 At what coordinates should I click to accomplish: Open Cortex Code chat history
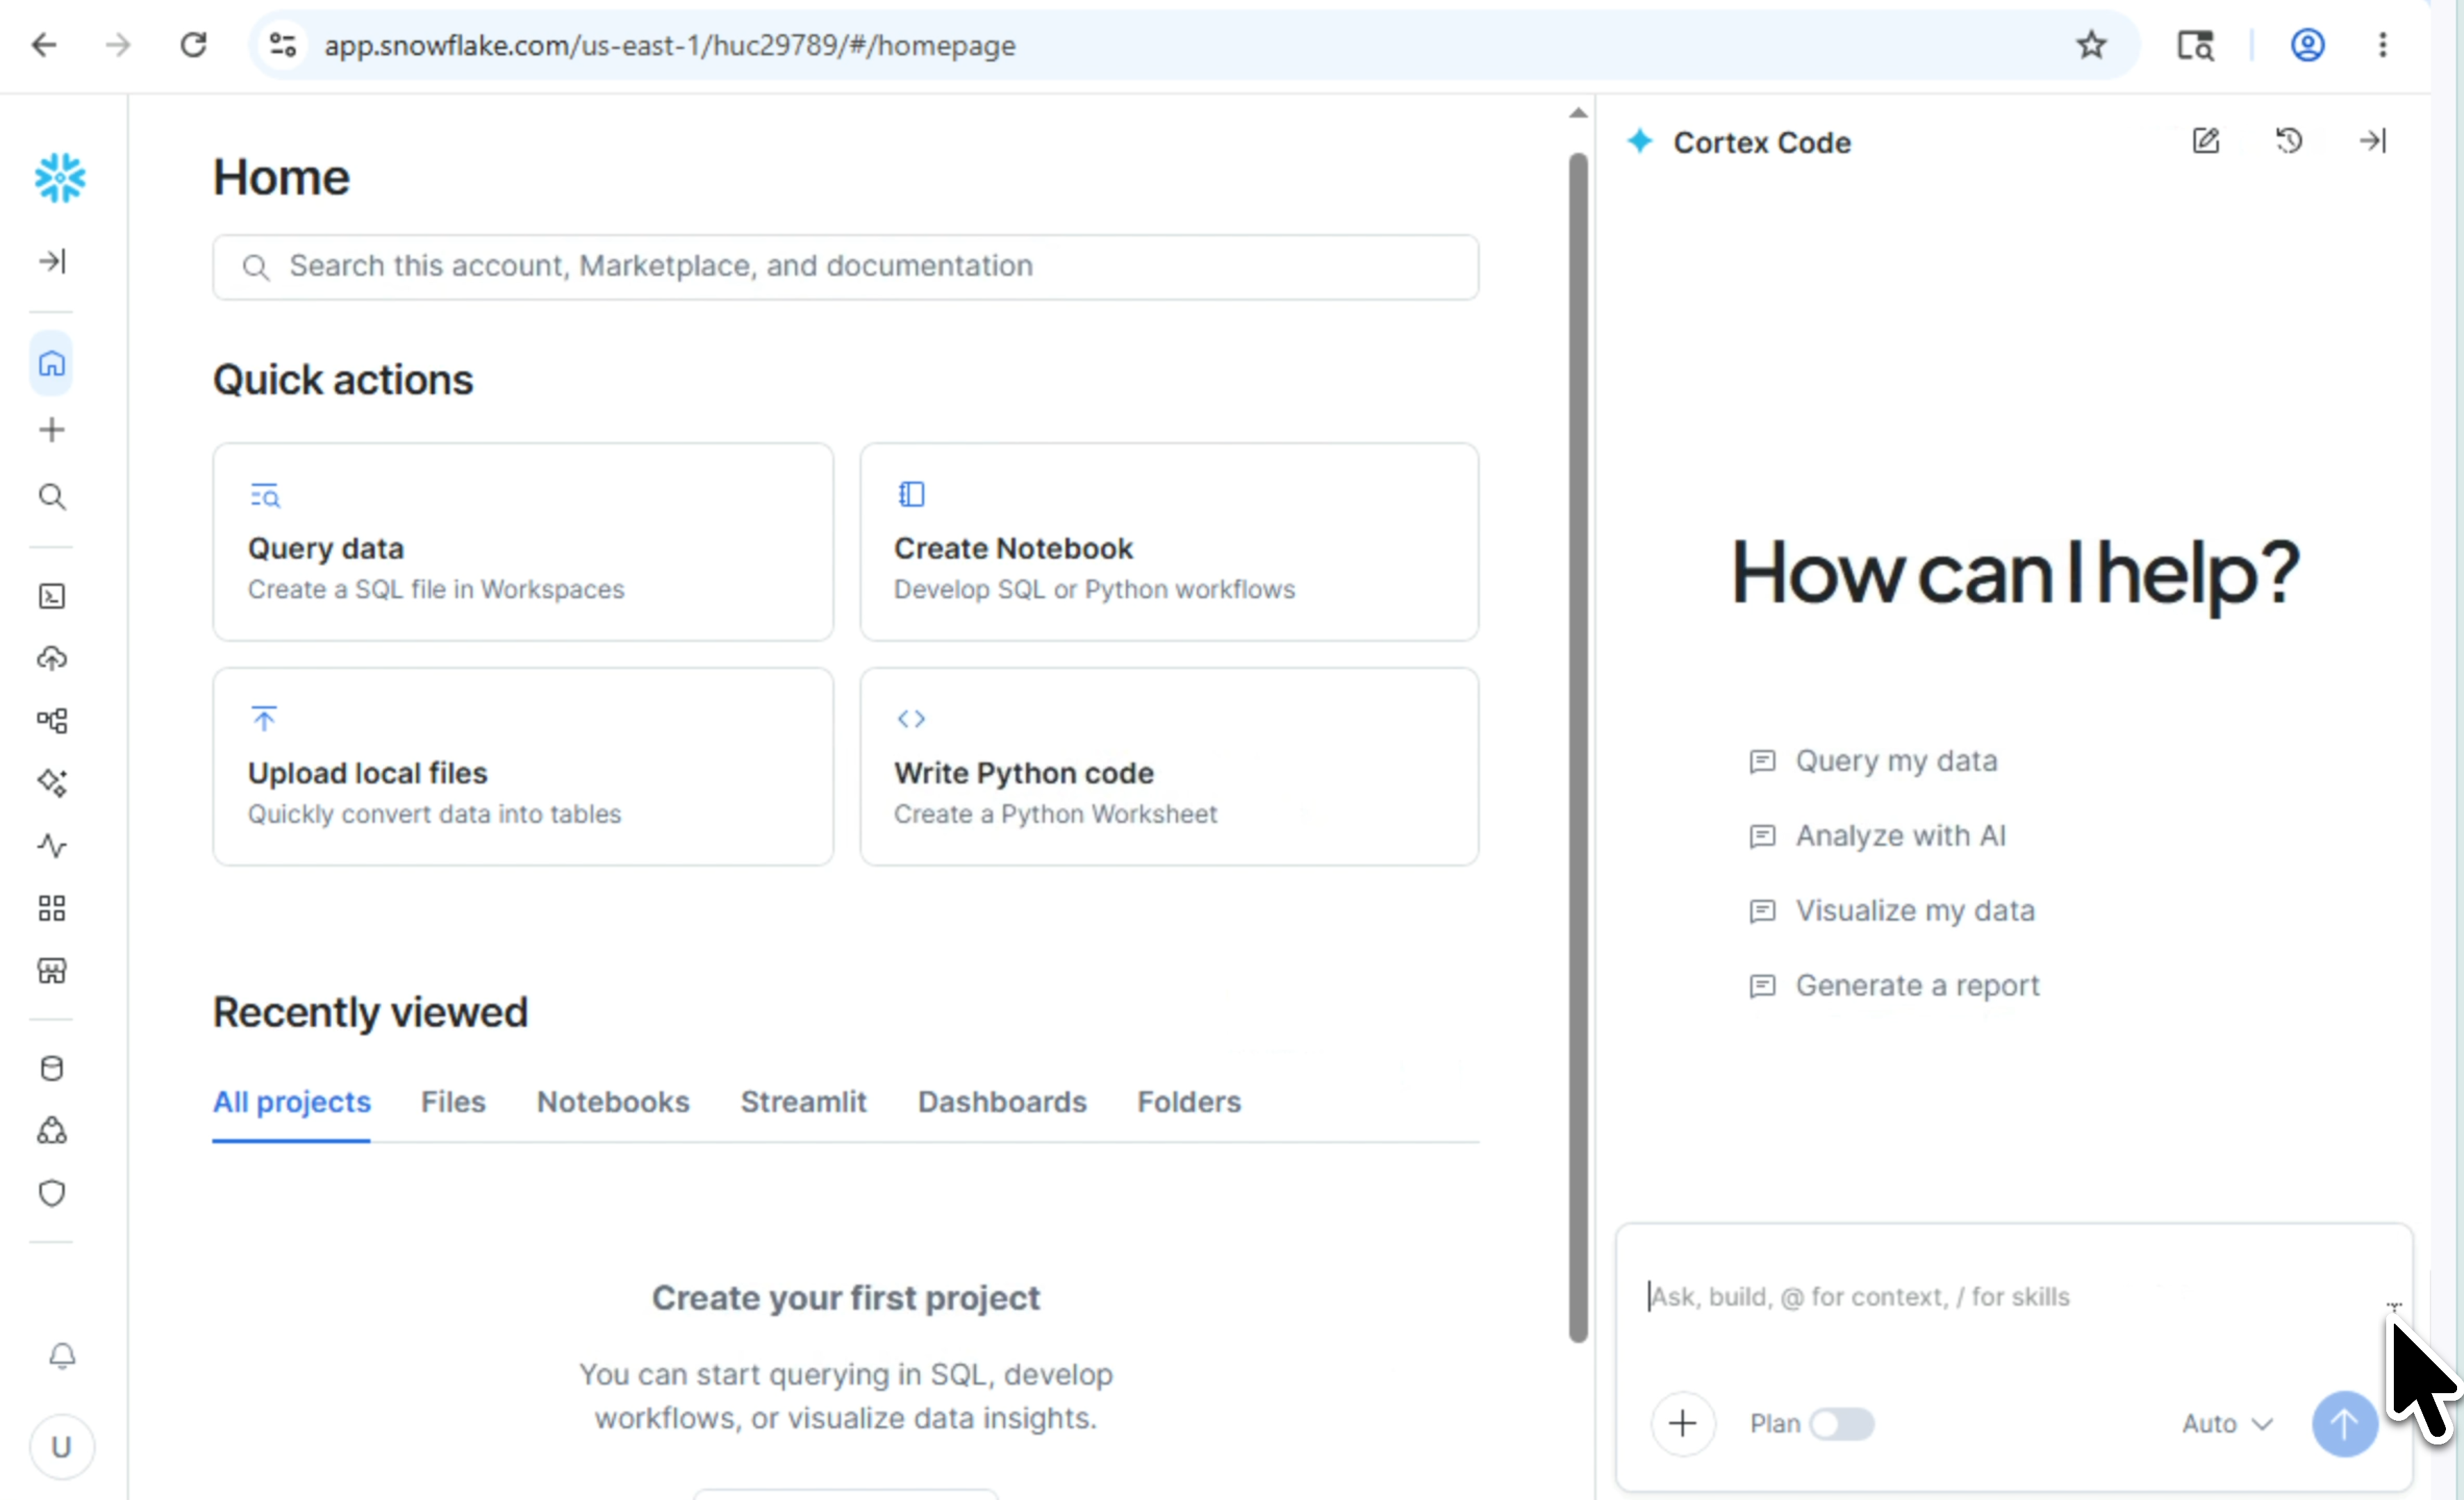click(2289, 141)
